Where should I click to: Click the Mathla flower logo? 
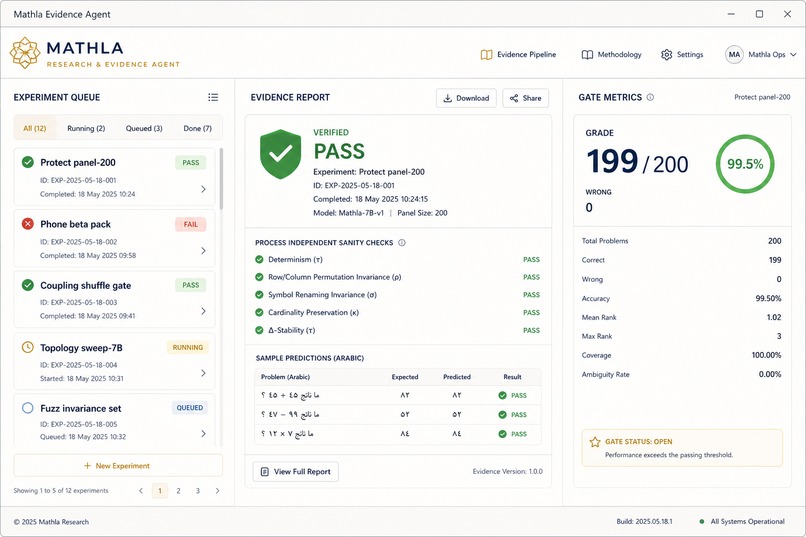25,52
